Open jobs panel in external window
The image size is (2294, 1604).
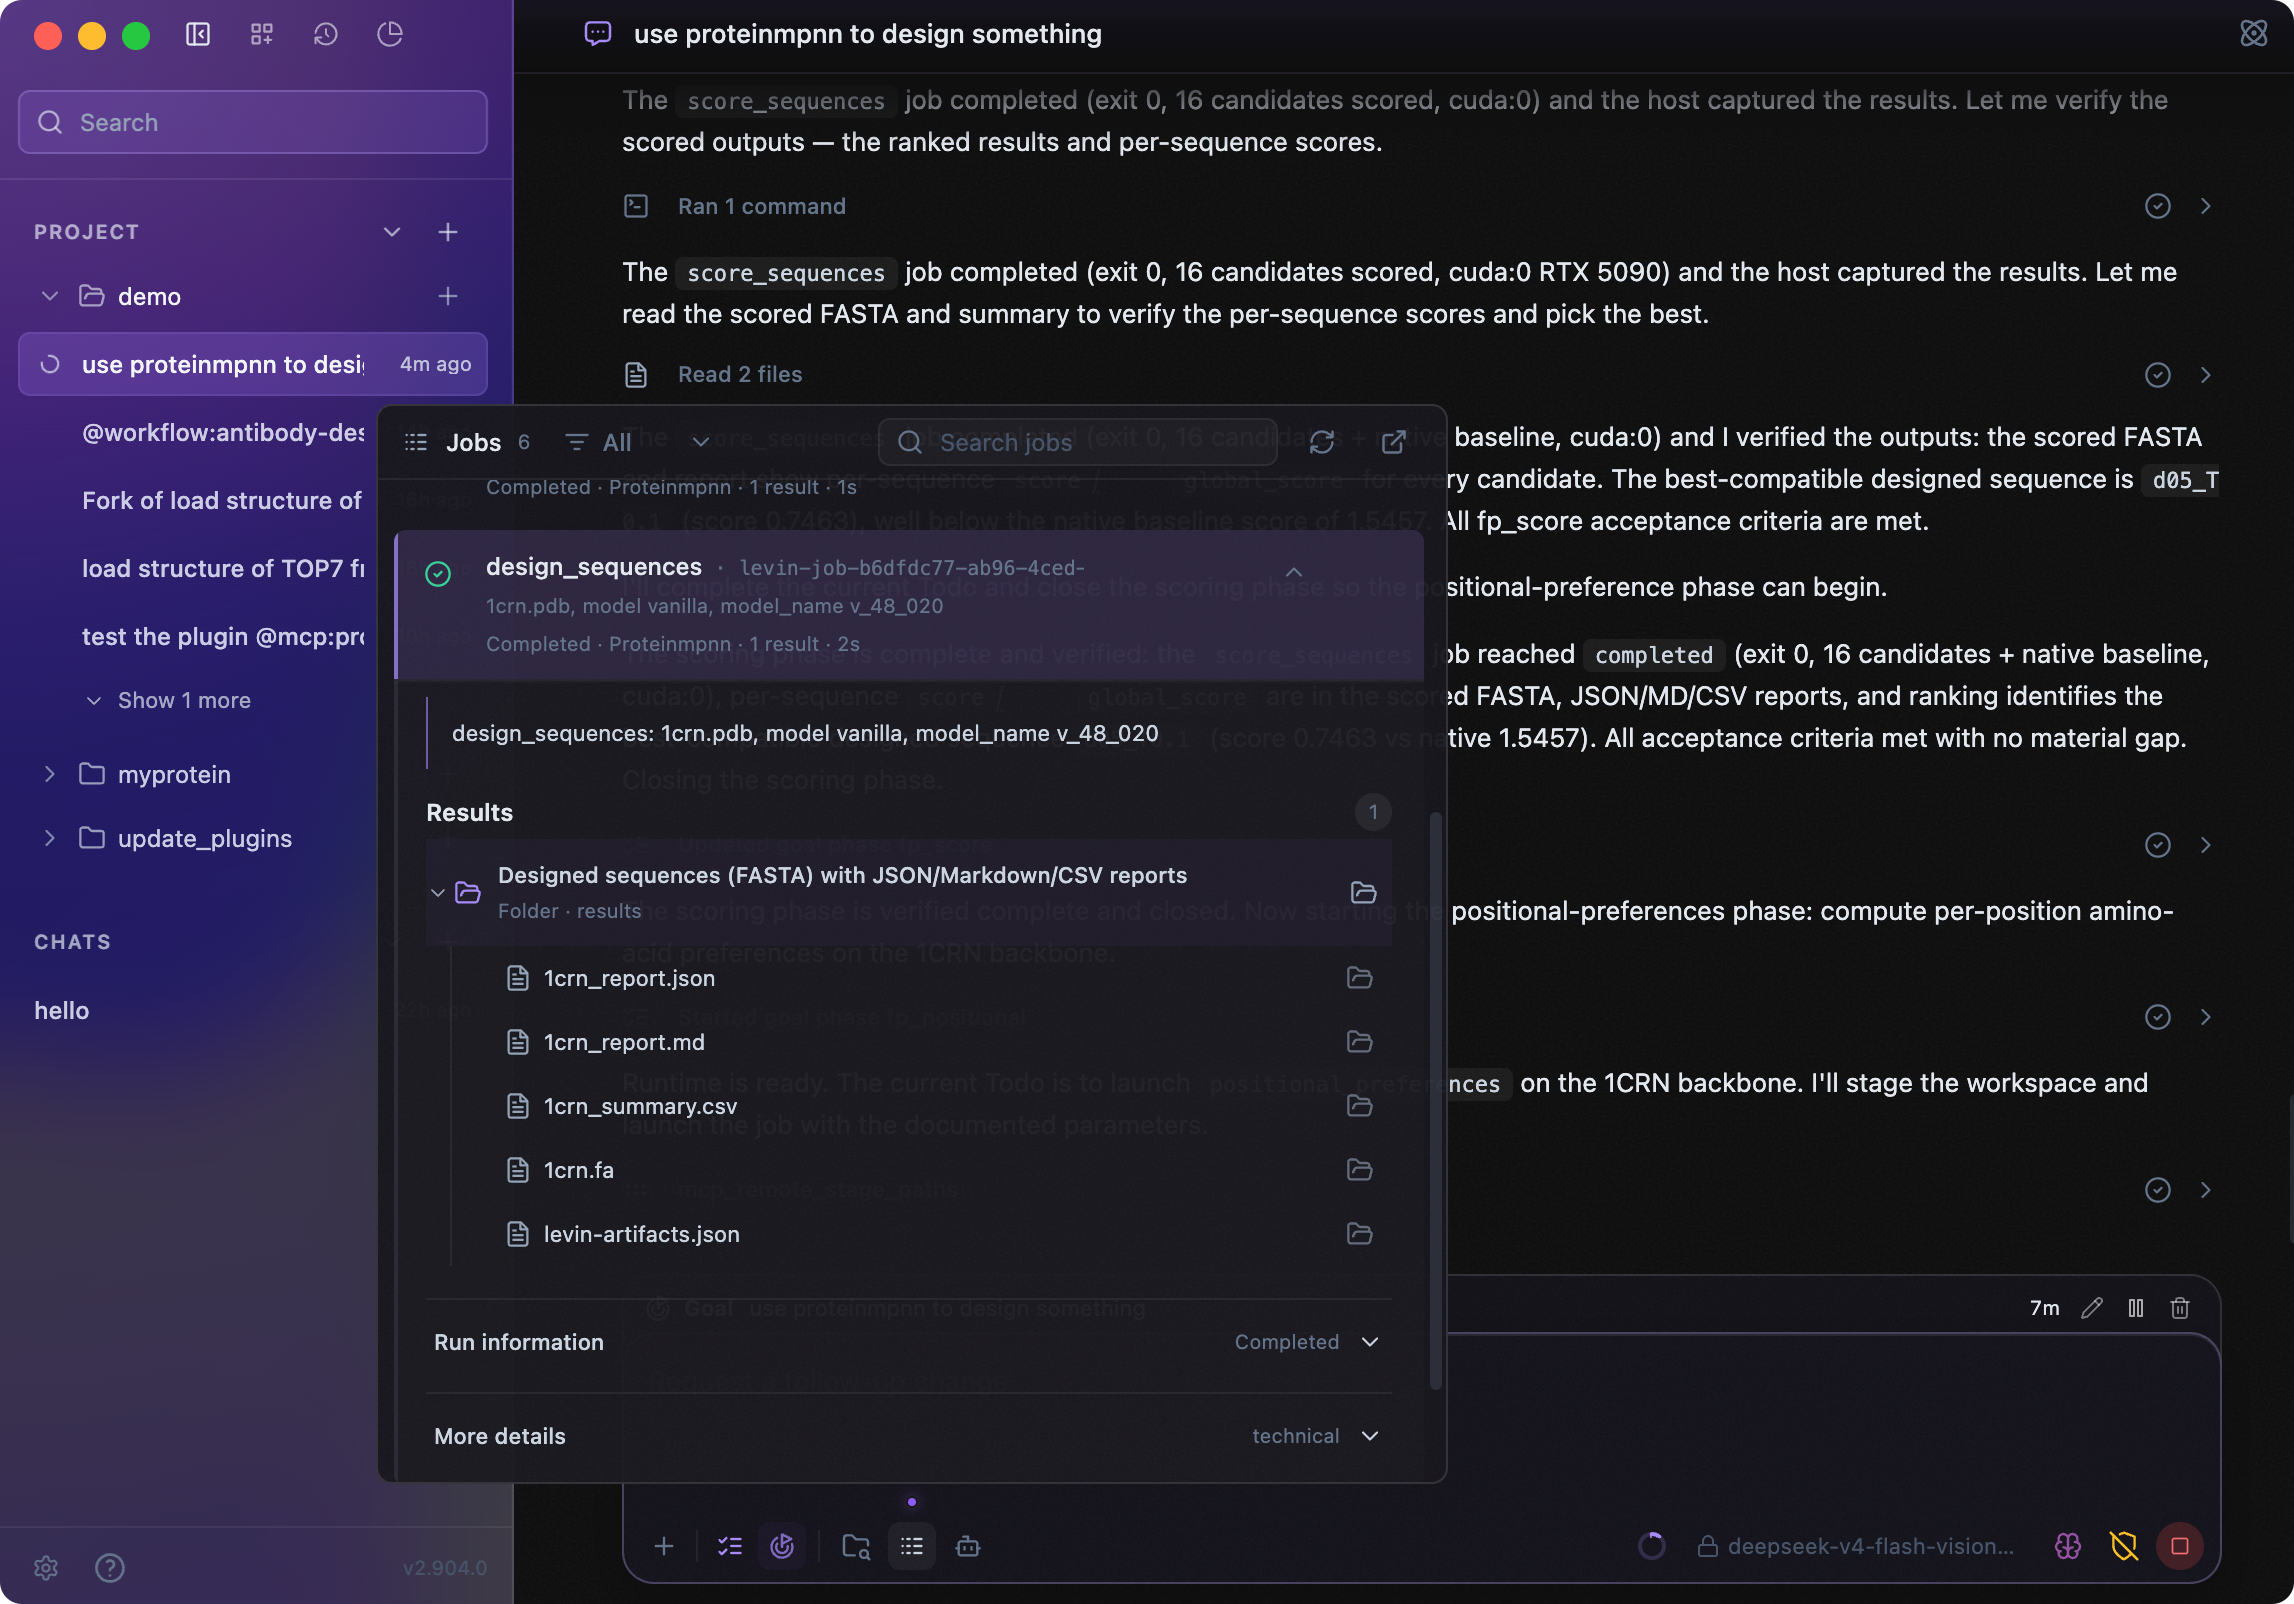click(x=1393, y=442)
